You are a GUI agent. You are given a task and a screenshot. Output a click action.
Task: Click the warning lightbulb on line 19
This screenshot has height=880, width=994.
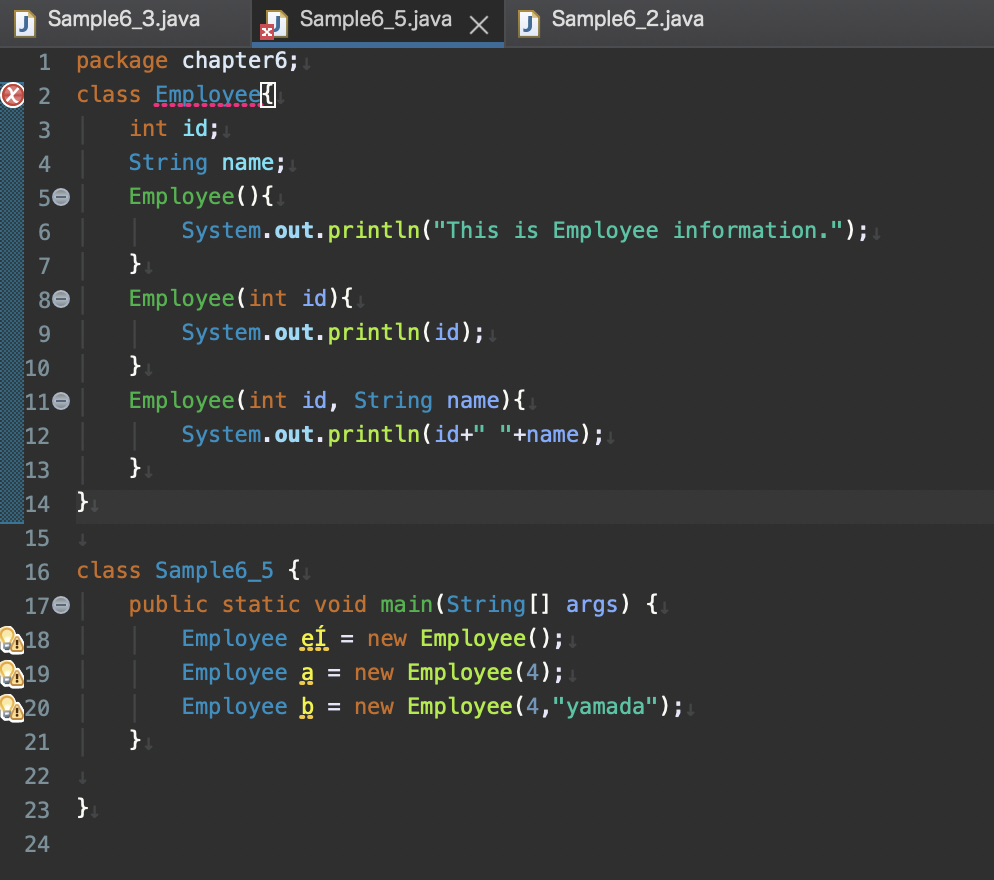tap(10, 673)
